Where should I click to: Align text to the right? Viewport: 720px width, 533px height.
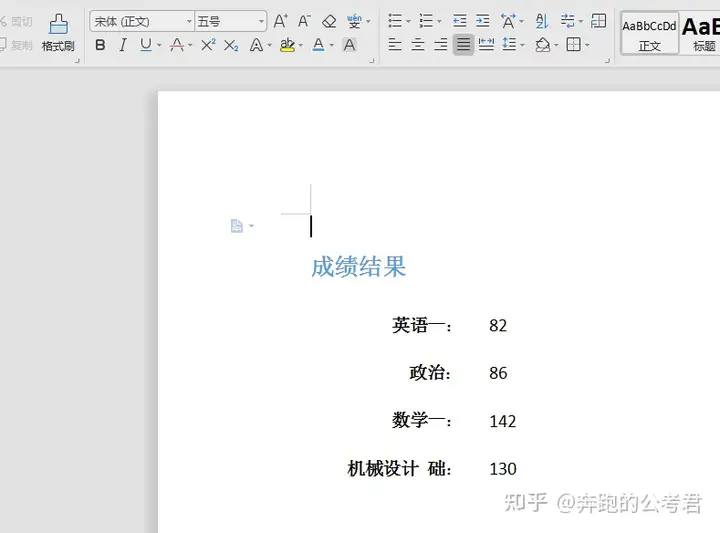tap(441, 45)
